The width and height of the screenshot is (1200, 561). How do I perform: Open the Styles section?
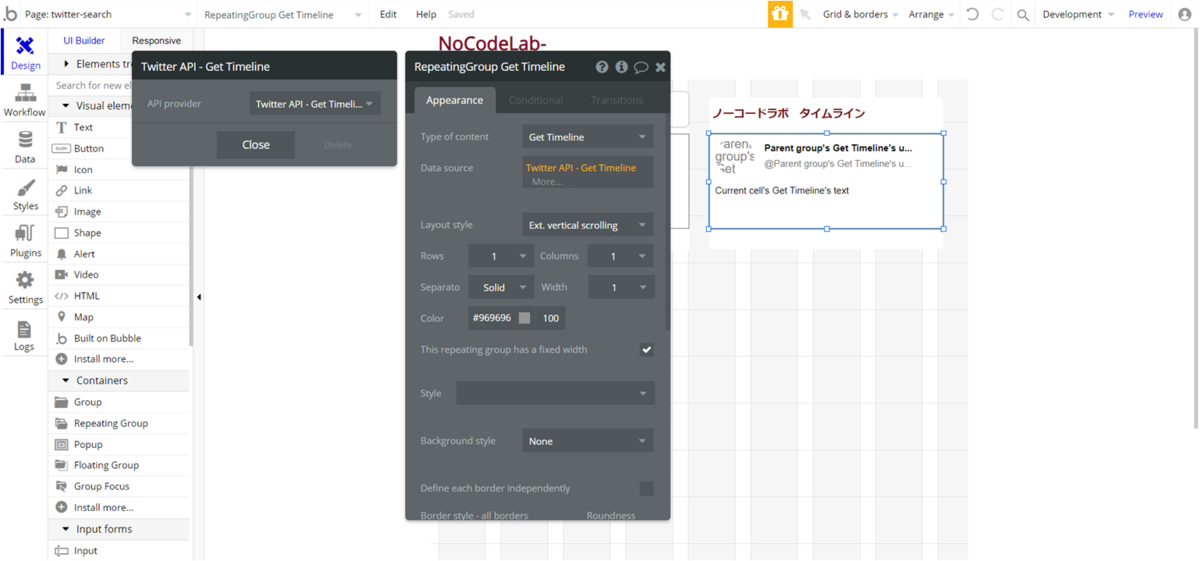(x=25, y=195)
